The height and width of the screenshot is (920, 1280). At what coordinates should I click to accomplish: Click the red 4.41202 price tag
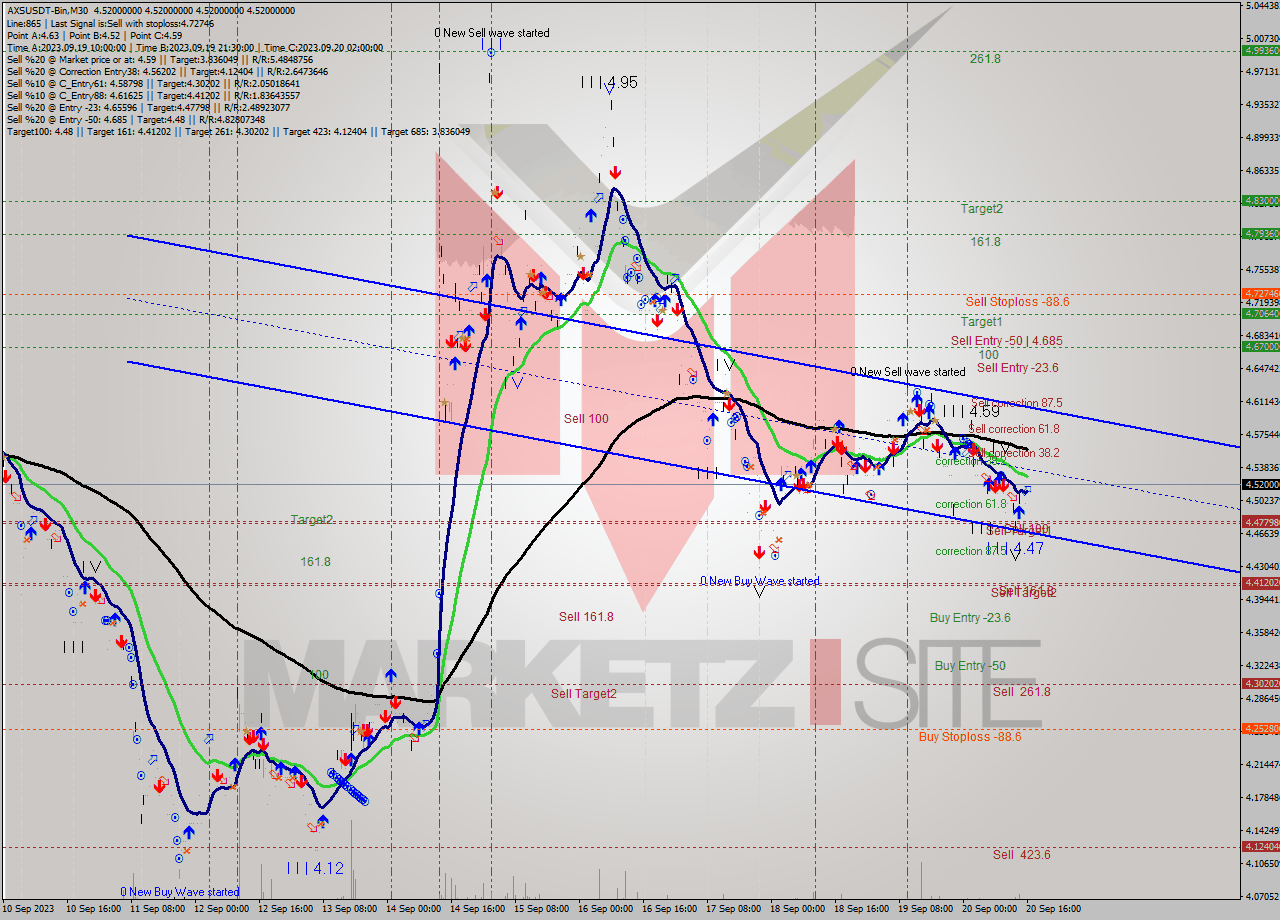(1260, 582)
